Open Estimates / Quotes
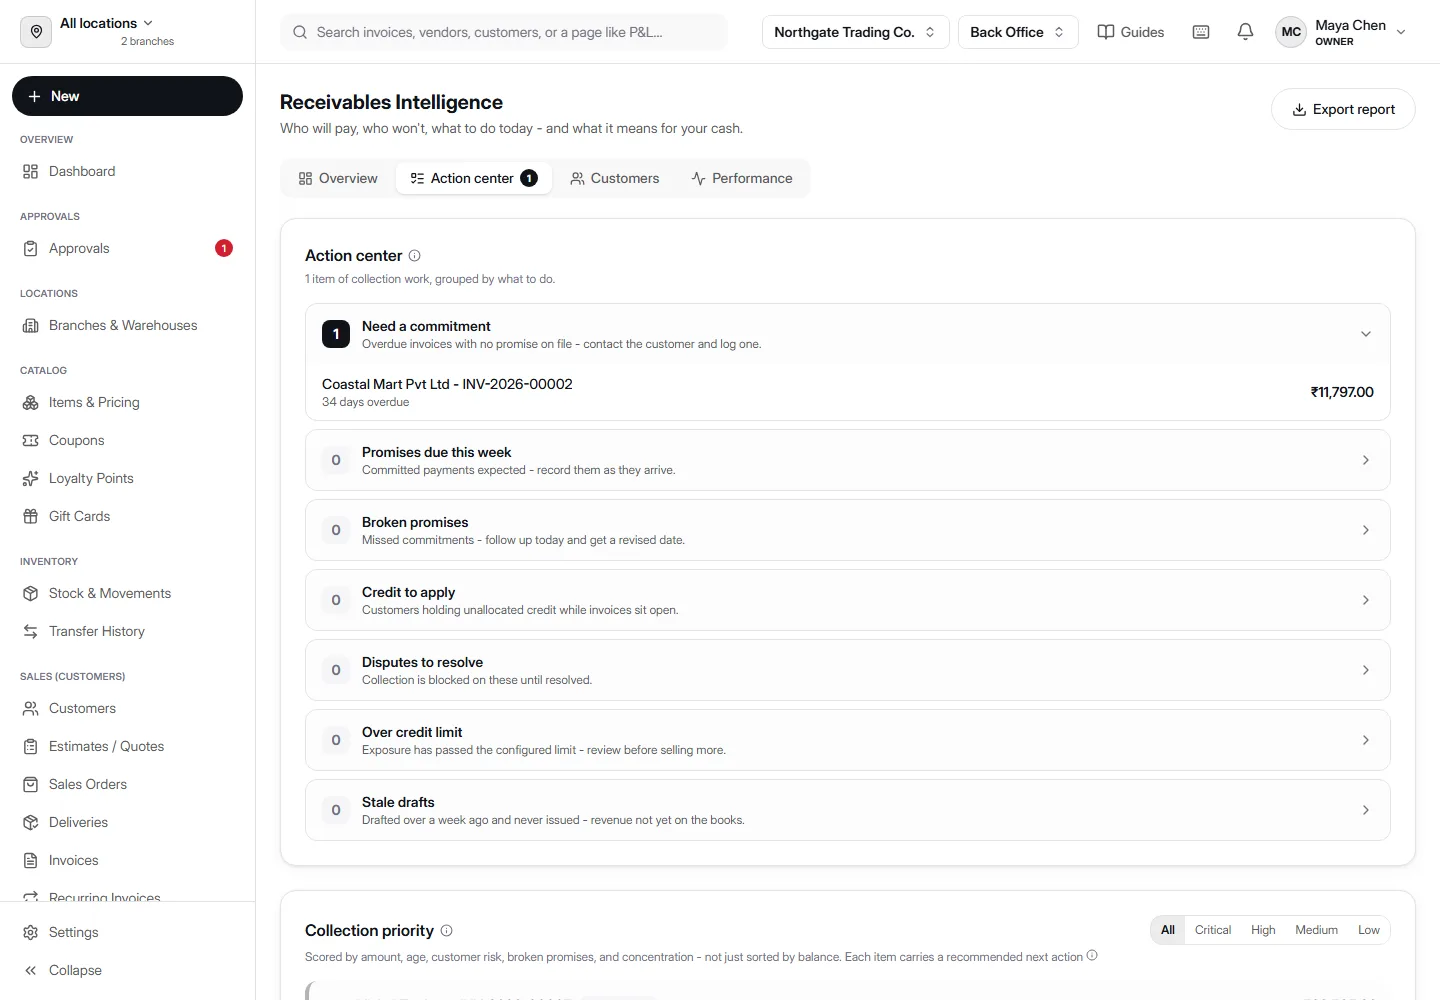 point(127,747)
